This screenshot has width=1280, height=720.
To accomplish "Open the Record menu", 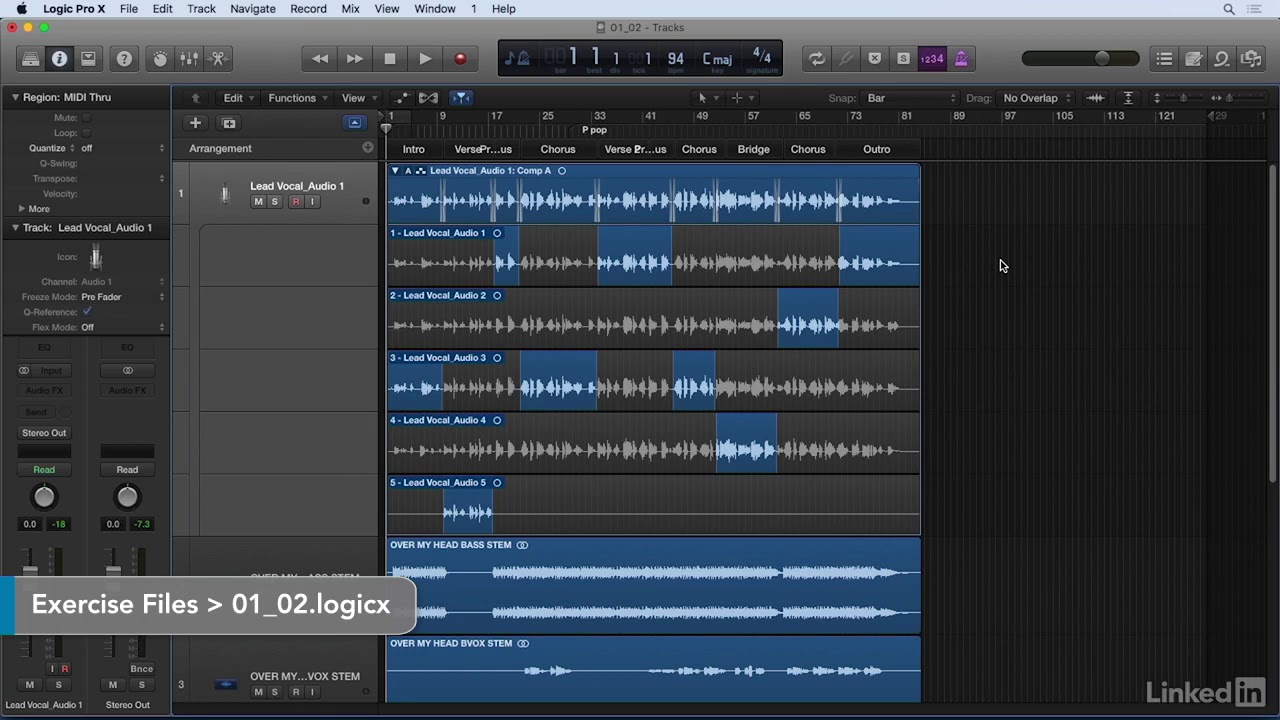I will click(x=308, y=9).
